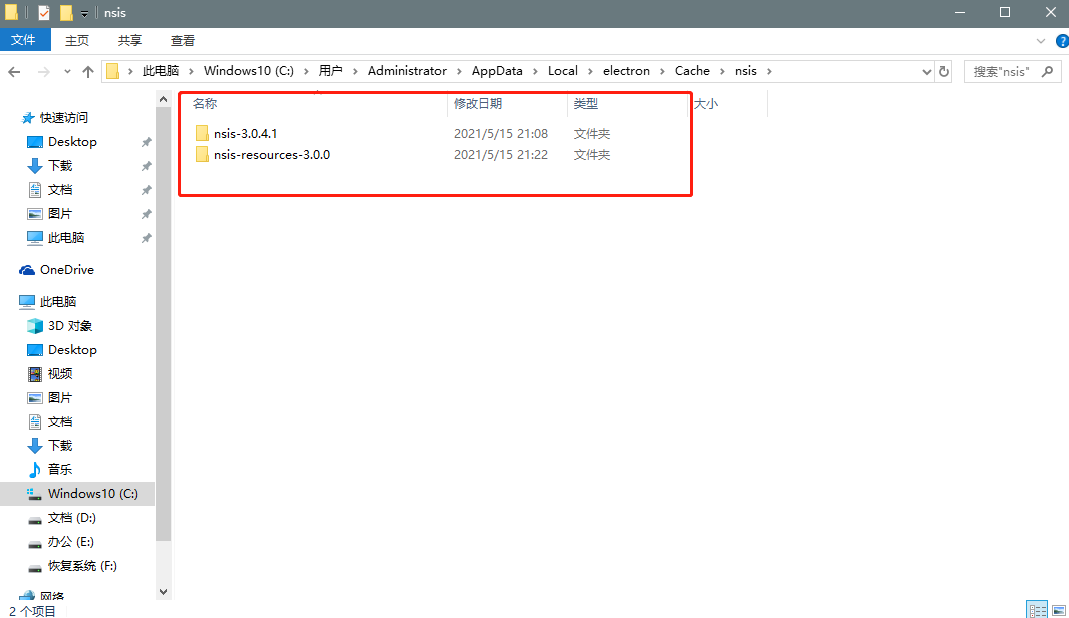
Task: Unpin Downloads from Quick access
Action: pos(146,165)
